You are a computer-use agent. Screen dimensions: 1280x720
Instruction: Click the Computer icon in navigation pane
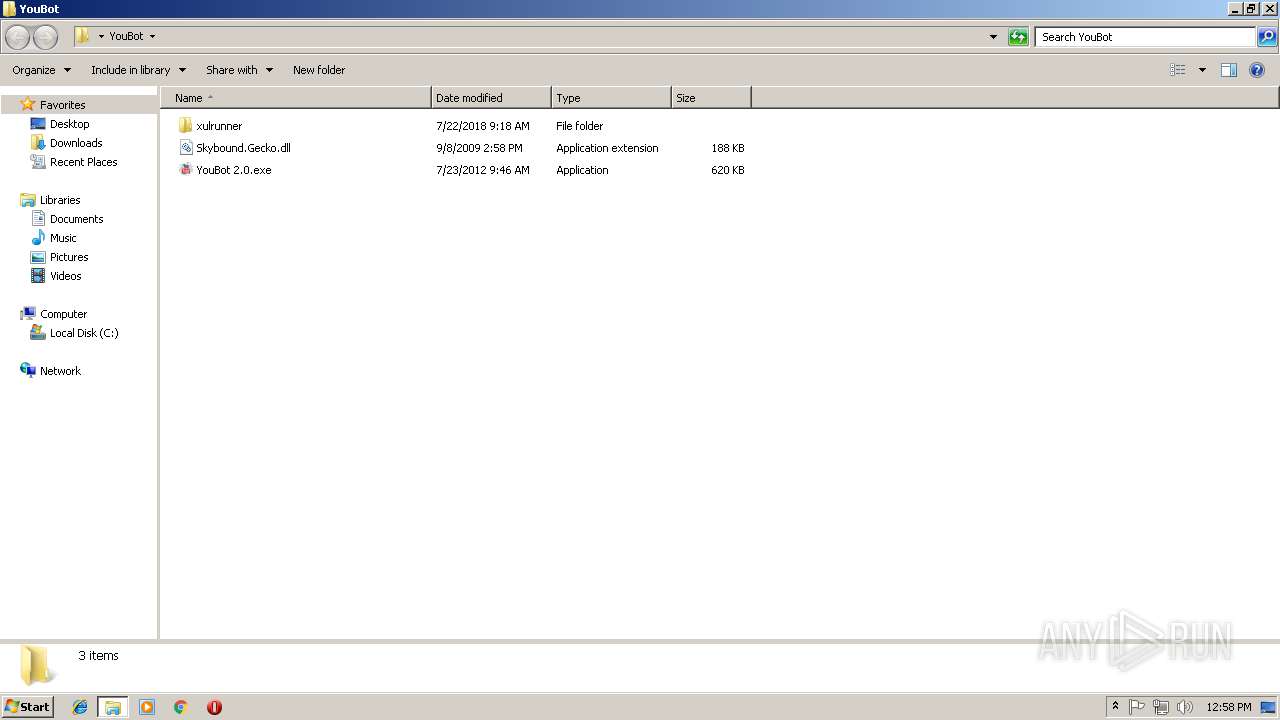[x=28, y=314]
